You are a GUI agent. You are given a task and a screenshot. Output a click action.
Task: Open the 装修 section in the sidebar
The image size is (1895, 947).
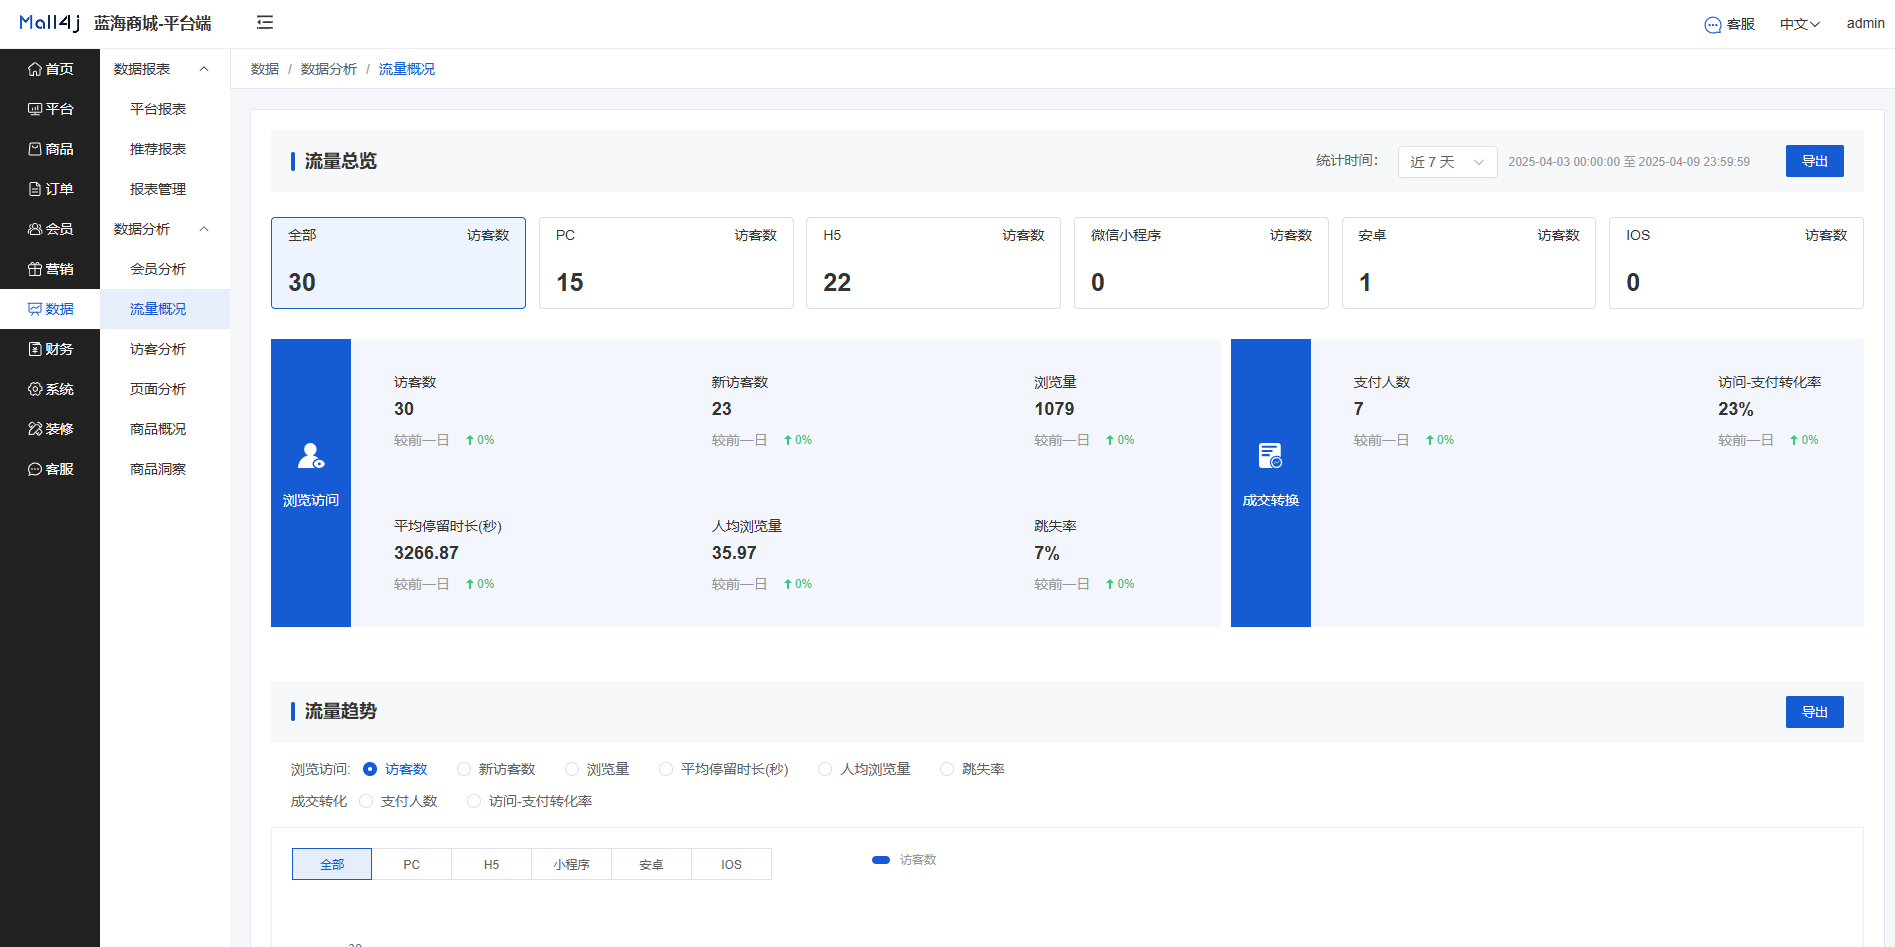click(50, 429)
